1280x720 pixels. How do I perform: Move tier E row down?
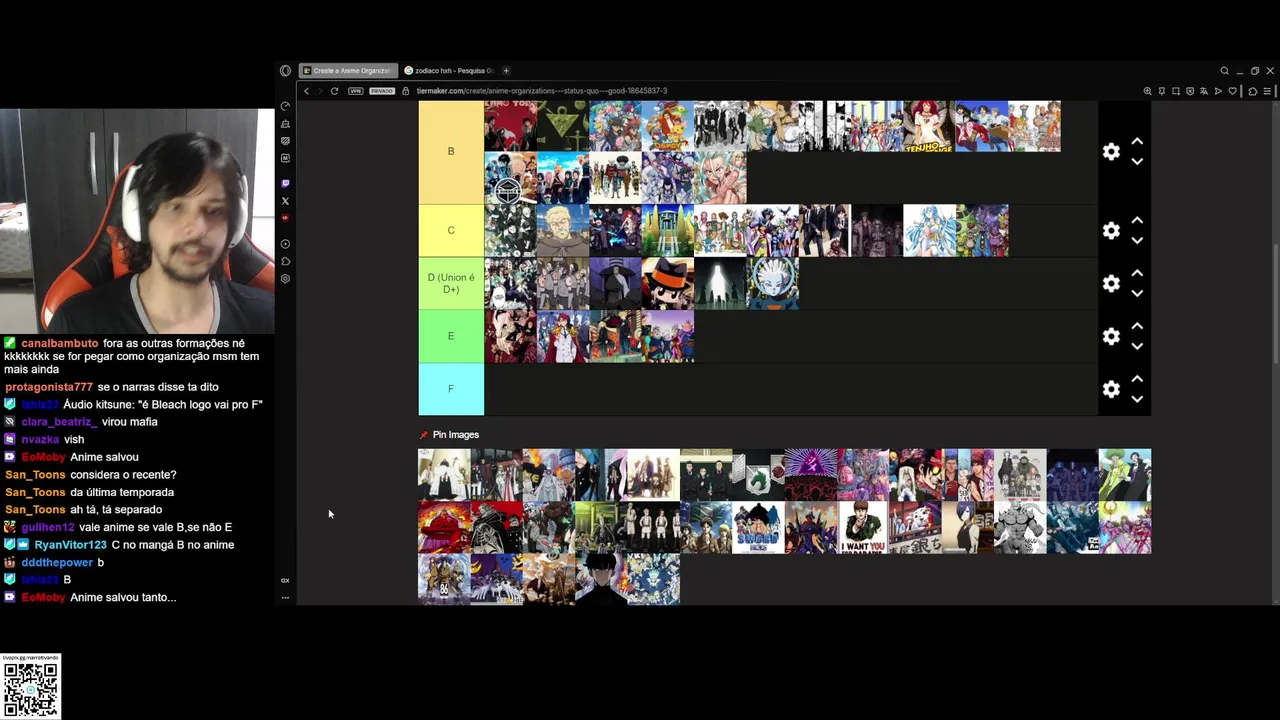1137,346
